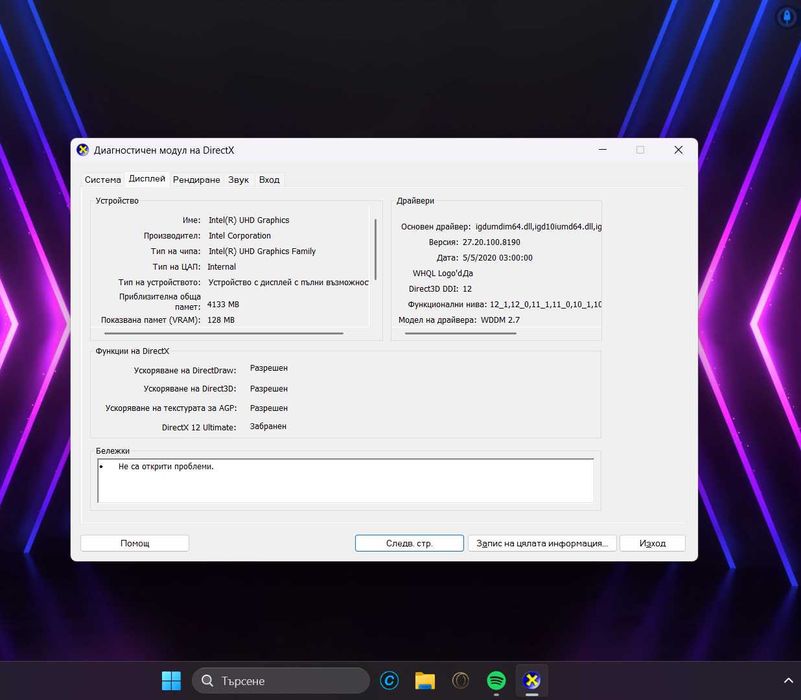Image resolution: width=801 pixels, height=700 pixels.
Task: Open the Spotify taskbar icon
Action: tap(496, 681)
